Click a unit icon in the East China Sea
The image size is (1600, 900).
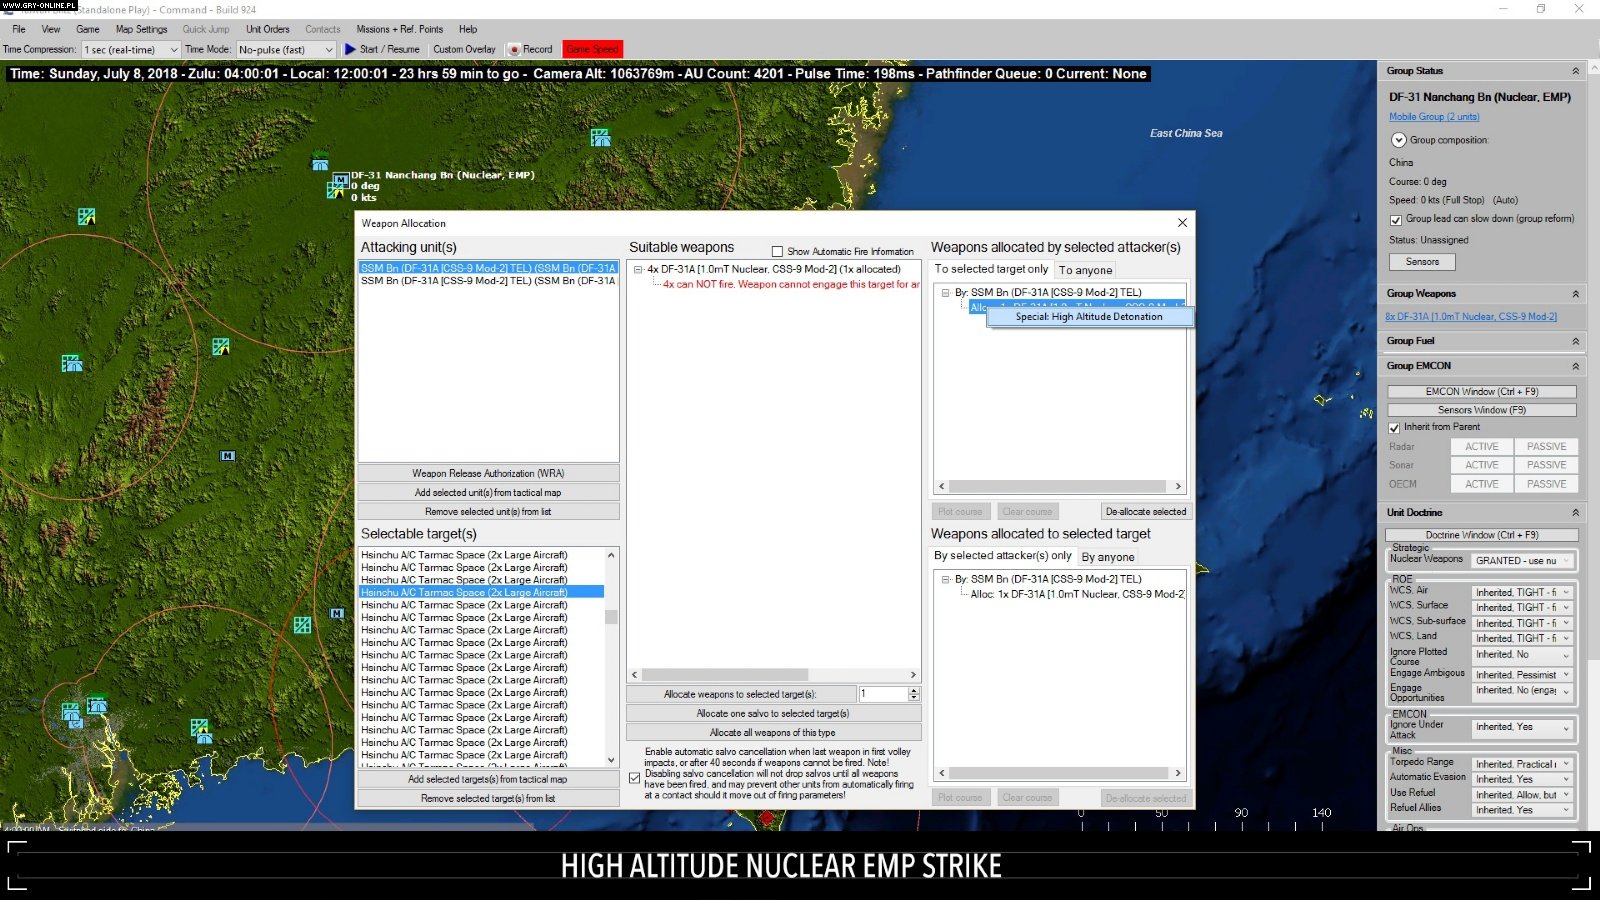[x=601, y=139]
